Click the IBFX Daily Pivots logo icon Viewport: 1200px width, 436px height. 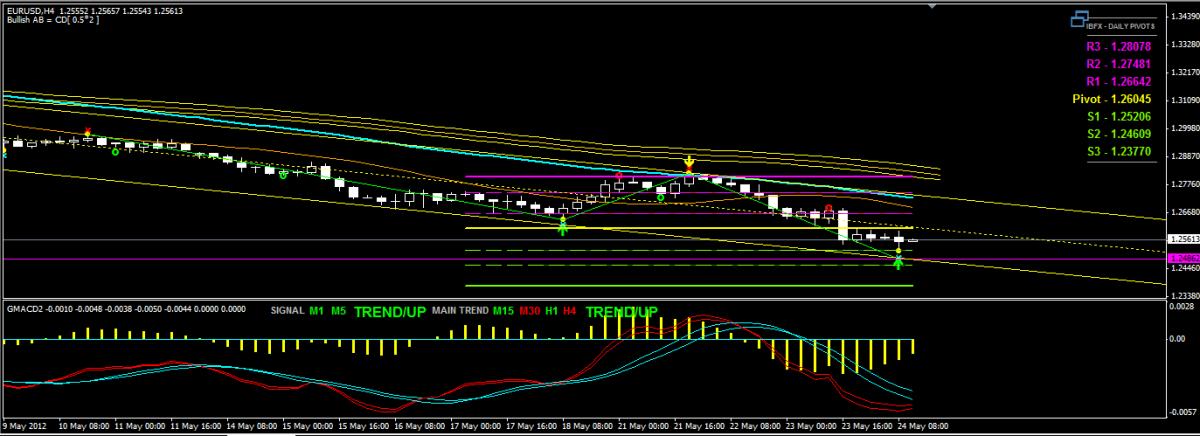tap(1079, 19)
